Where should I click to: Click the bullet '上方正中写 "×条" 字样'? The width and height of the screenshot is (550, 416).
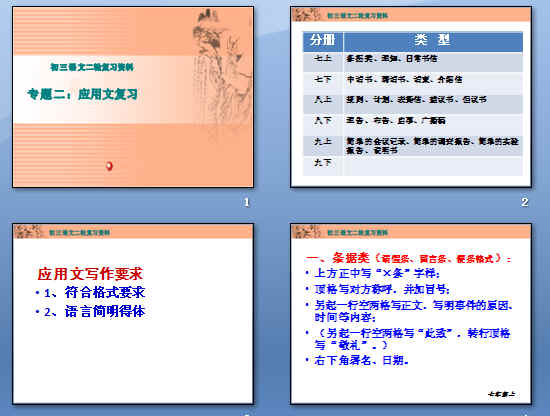point(373,273)
